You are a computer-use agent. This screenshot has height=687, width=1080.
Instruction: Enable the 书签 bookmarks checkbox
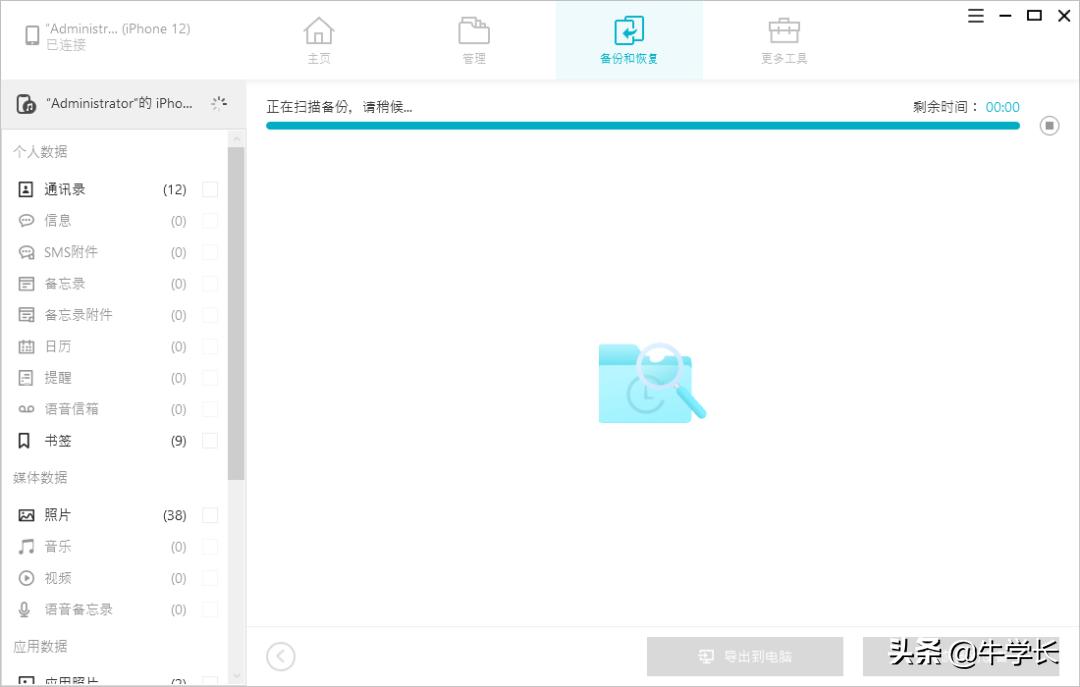[x=210, y=440]
